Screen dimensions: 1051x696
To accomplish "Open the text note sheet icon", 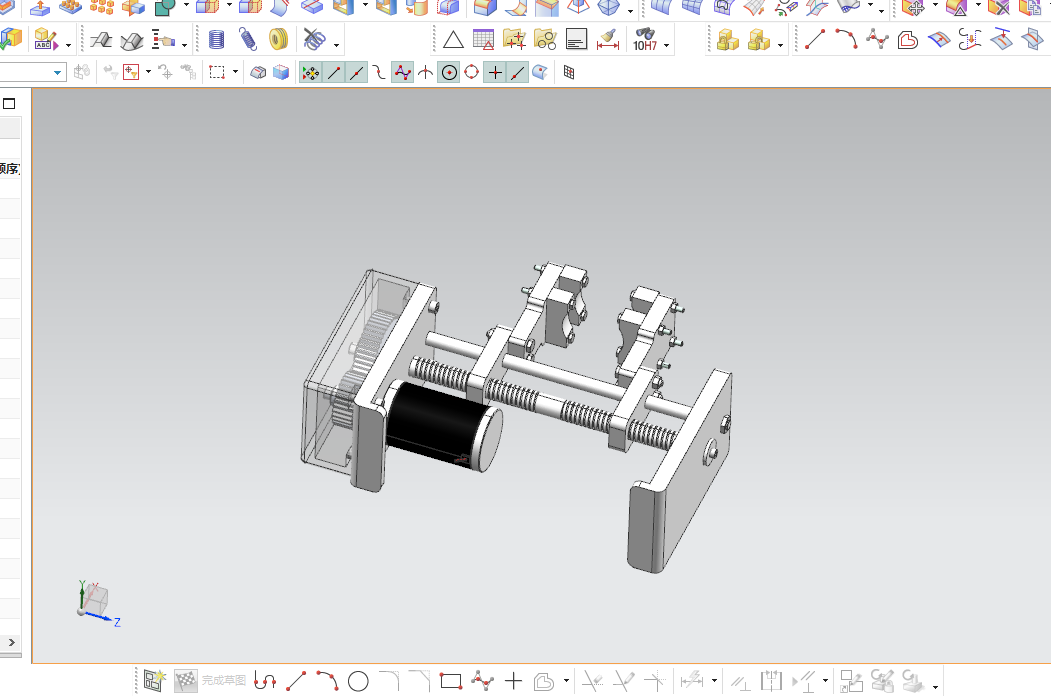I will tap(576, 40).
